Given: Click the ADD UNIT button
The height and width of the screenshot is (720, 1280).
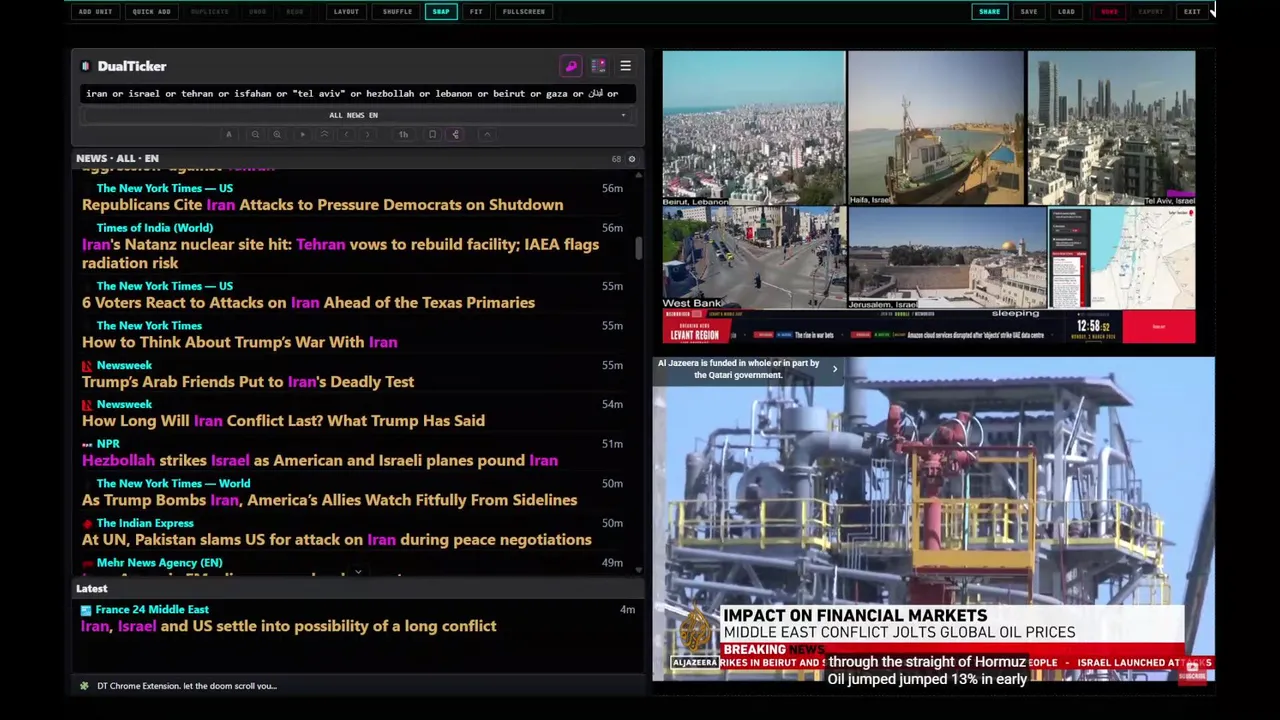Looking at the screenshot, I should pos(95,12).
